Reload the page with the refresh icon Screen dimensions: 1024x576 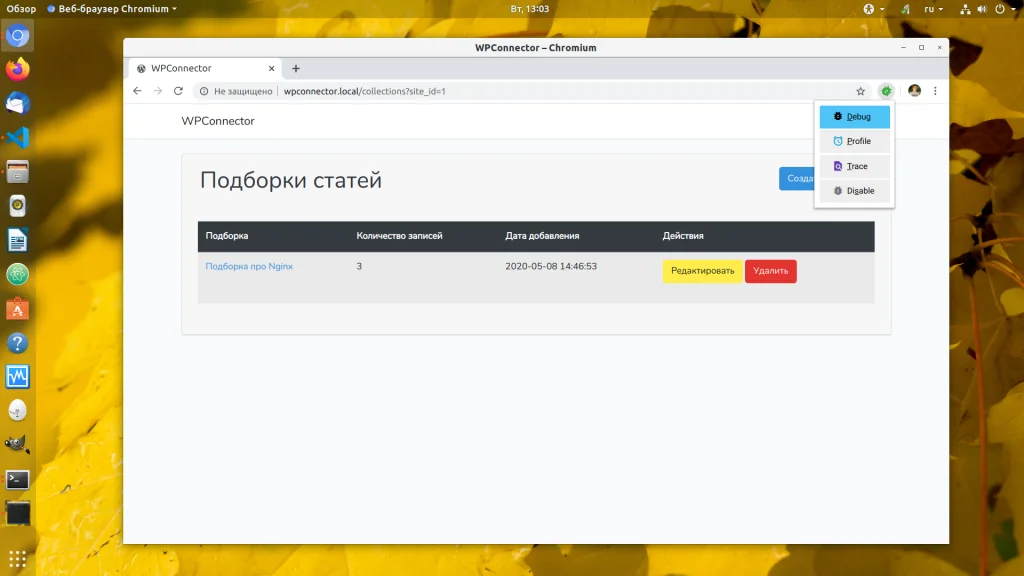click(178, 91)
